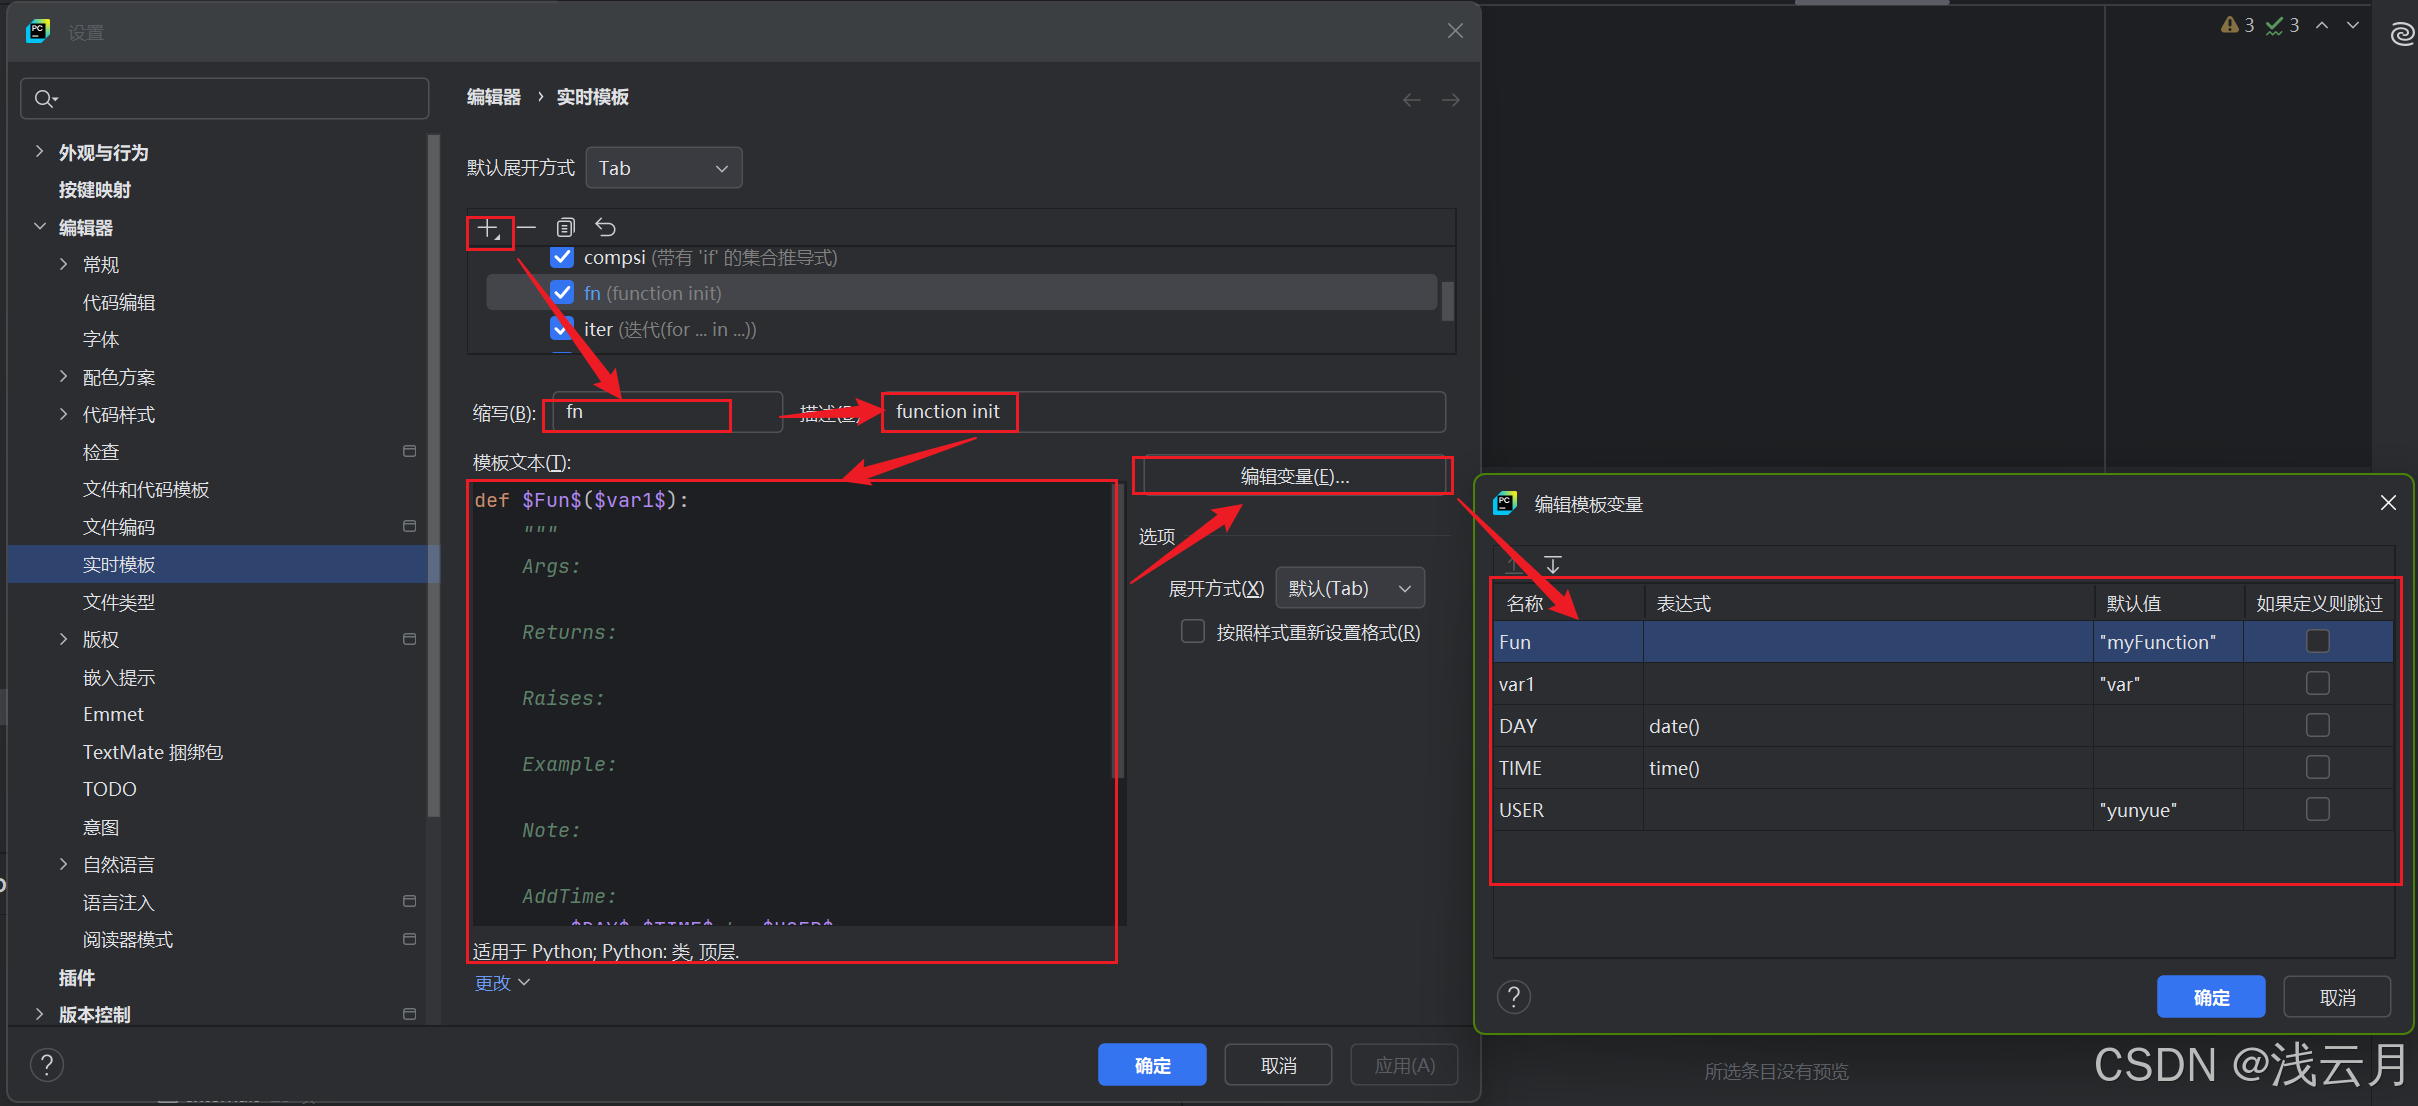Screen dimensions: 2418x1106
Task: Click the move variable down arrow icon
Action: click(x=1552, y=564)
